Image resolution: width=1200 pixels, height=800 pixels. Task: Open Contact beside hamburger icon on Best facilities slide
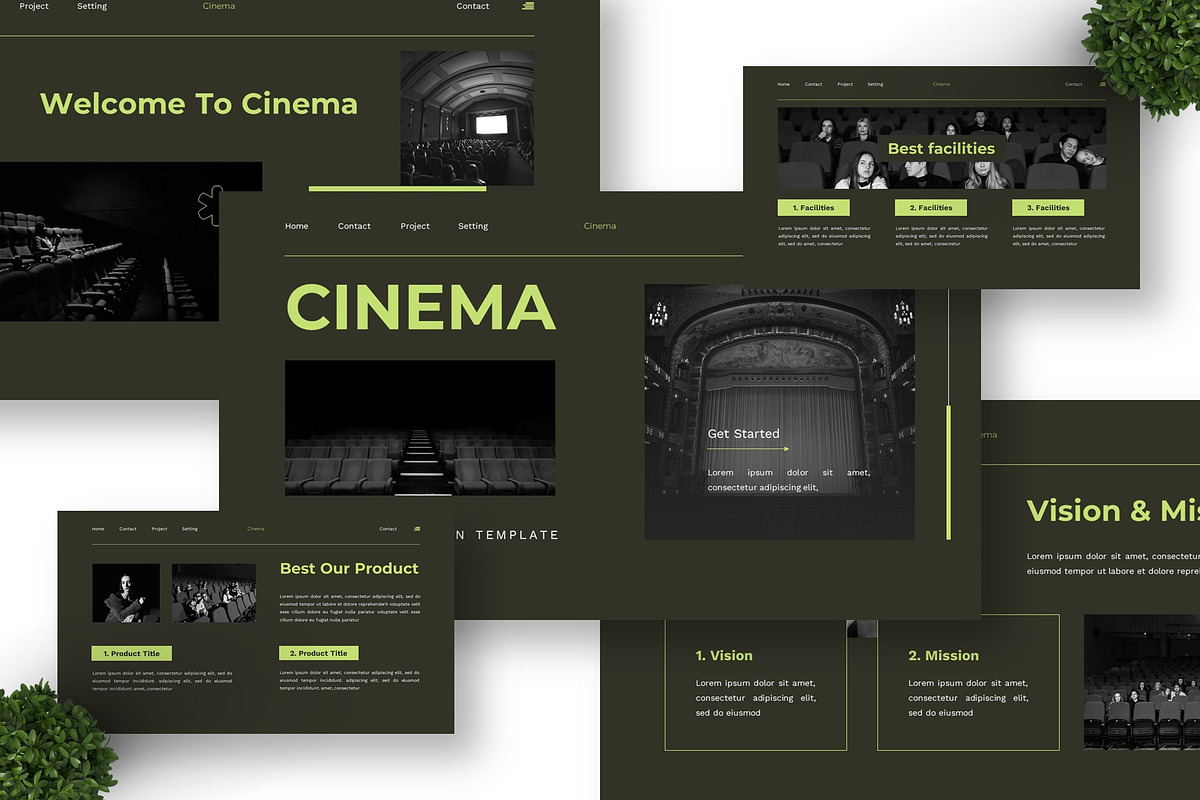(1074, 84)
